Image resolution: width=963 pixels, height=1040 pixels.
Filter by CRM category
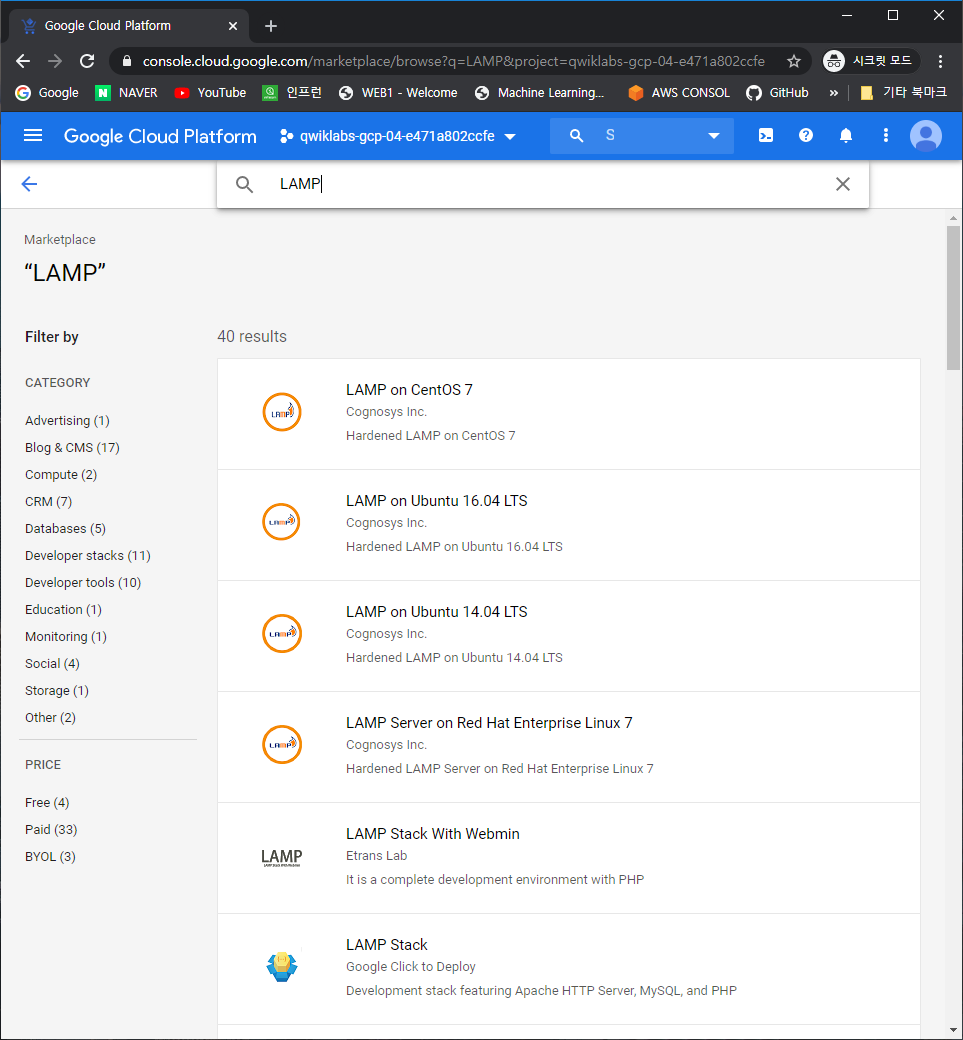click(x=48, y=501)
